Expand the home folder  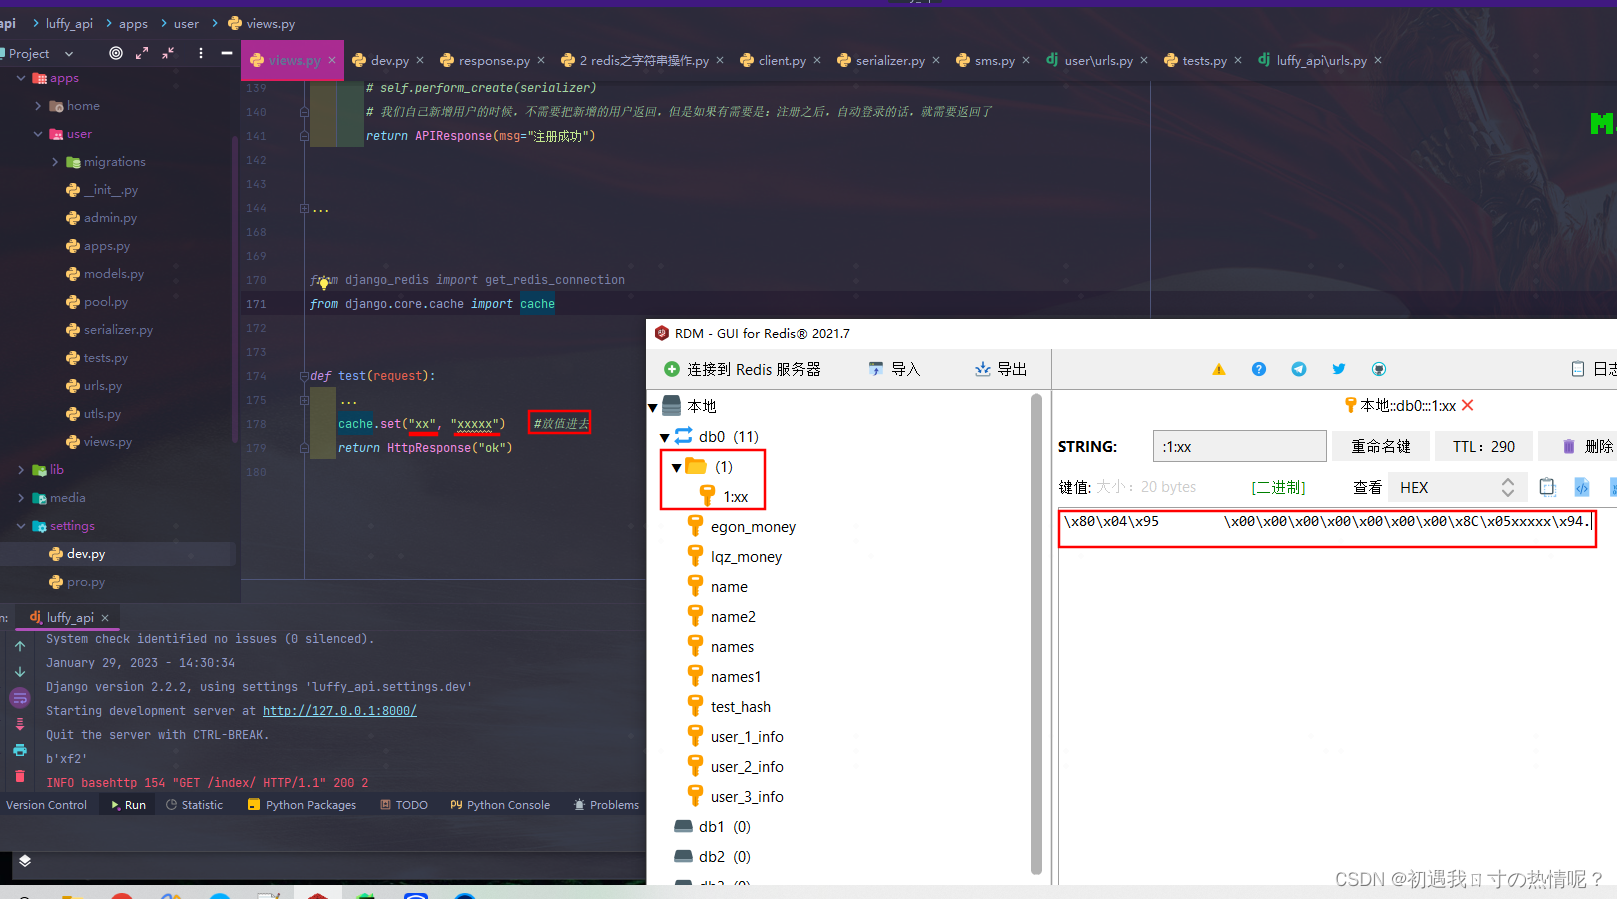38,106
